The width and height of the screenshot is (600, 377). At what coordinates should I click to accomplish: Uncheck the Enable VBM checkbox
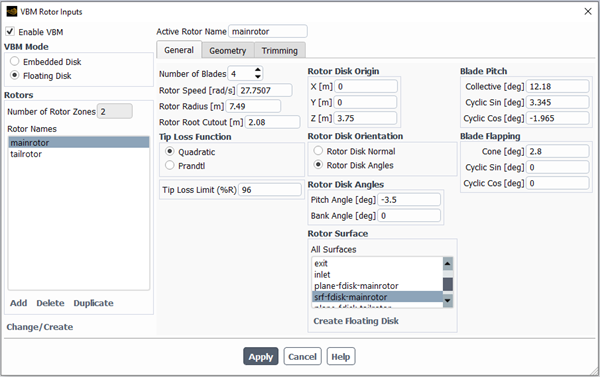pos(10,31)
